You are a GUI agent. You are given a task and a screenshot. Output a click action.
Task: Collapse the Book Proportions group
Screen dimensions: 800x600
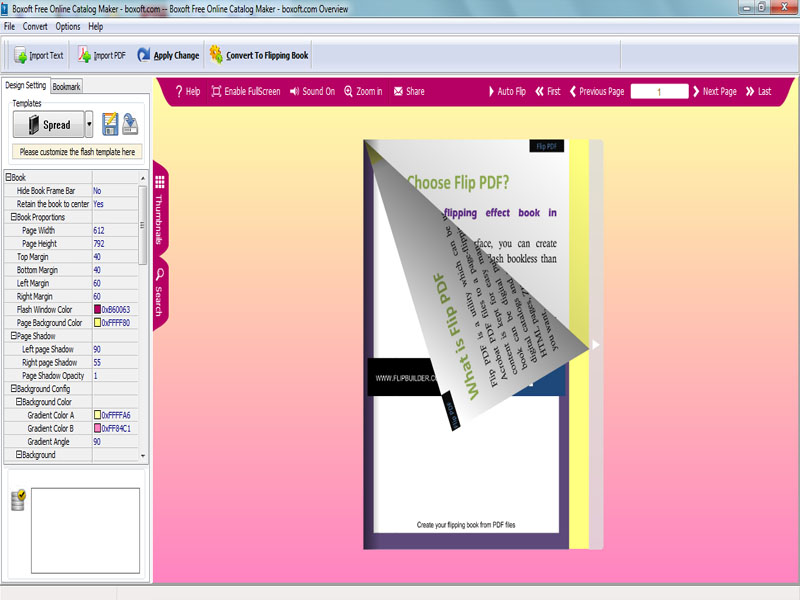coord(14,217)
